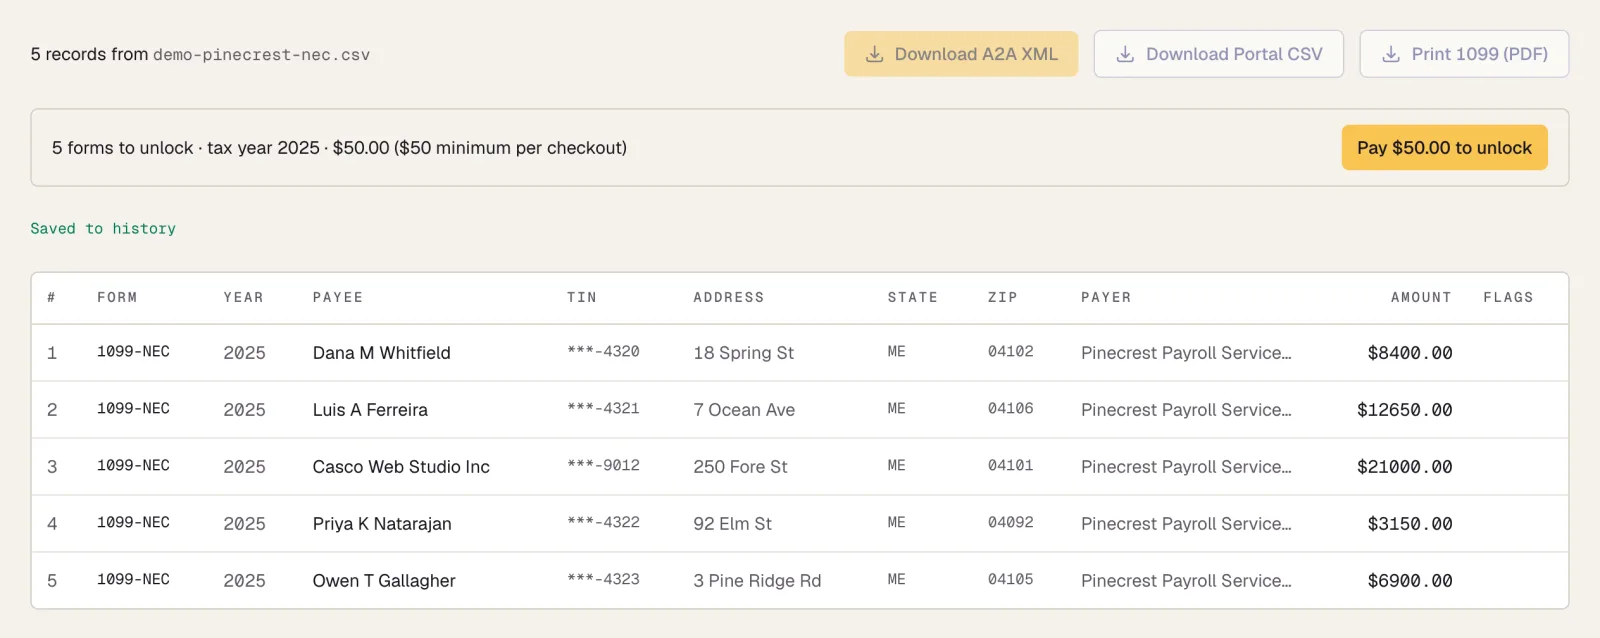1600x638 pixels.
Task: Click the YEAR column header
Action: [244, 298]
